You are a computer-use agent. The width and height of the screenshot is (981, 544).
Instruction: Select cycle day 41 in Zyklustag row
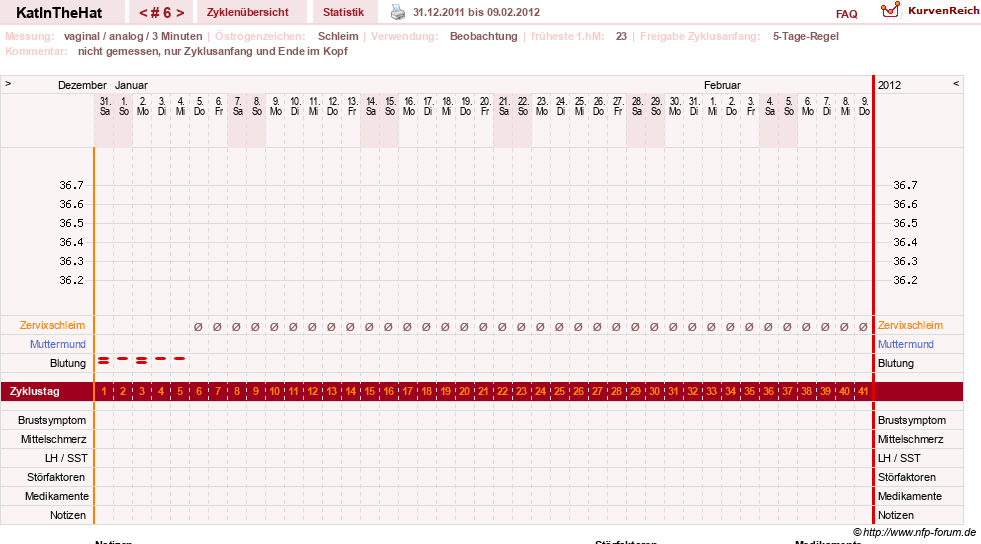coord(863,391)
